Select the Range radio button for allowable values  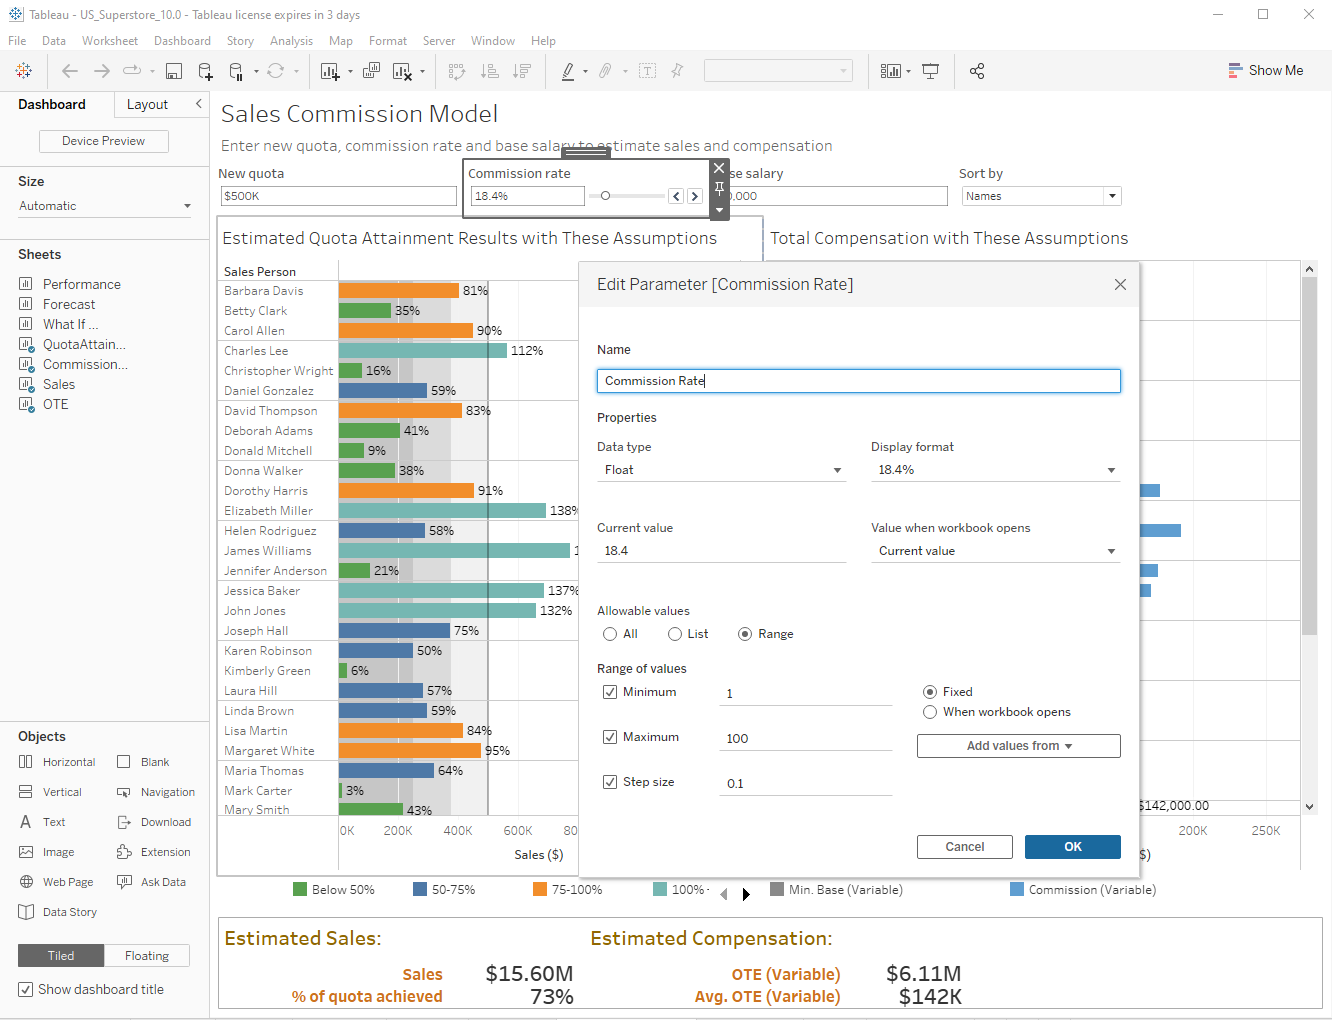[745, 633]
